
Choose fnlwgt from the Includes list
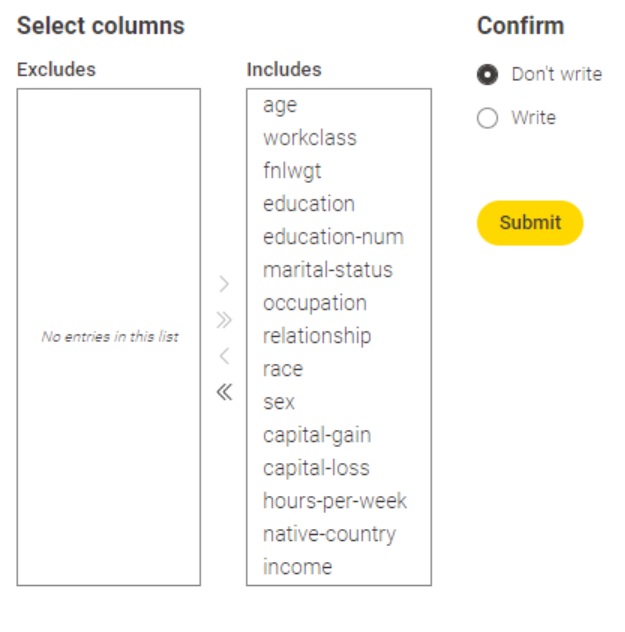pyautogui.click(x=292, y=171)
